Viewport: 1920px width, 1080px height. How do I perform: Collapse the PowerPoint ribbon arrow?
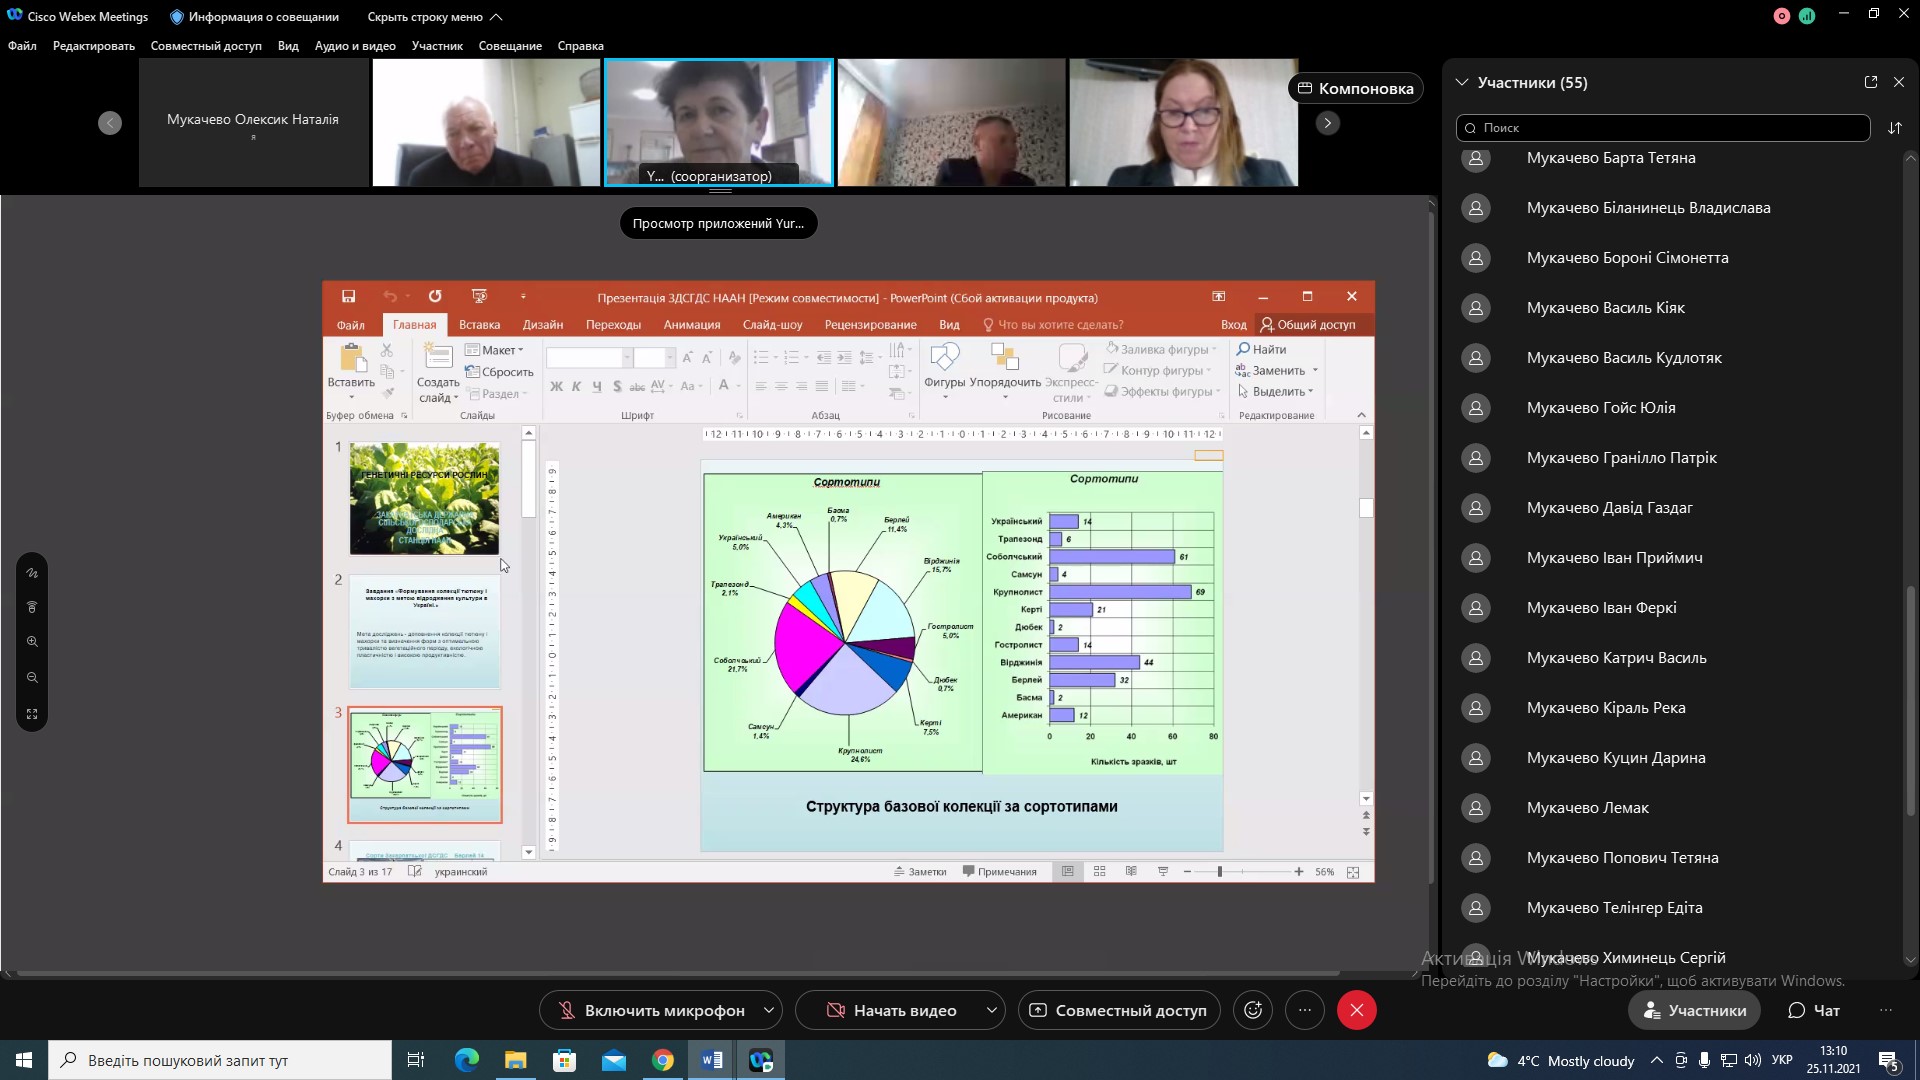point(1361,415)
